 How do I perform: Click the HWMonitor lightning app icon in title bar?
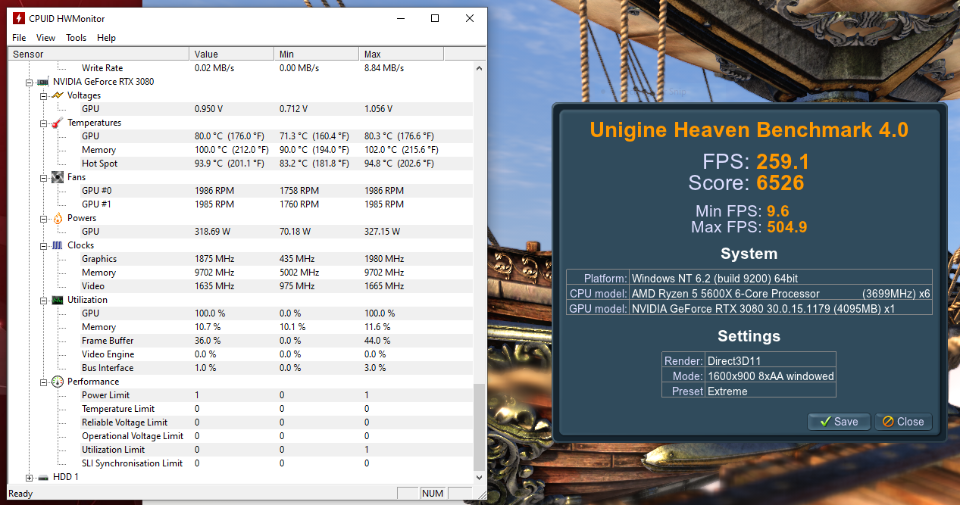[19, 18]
